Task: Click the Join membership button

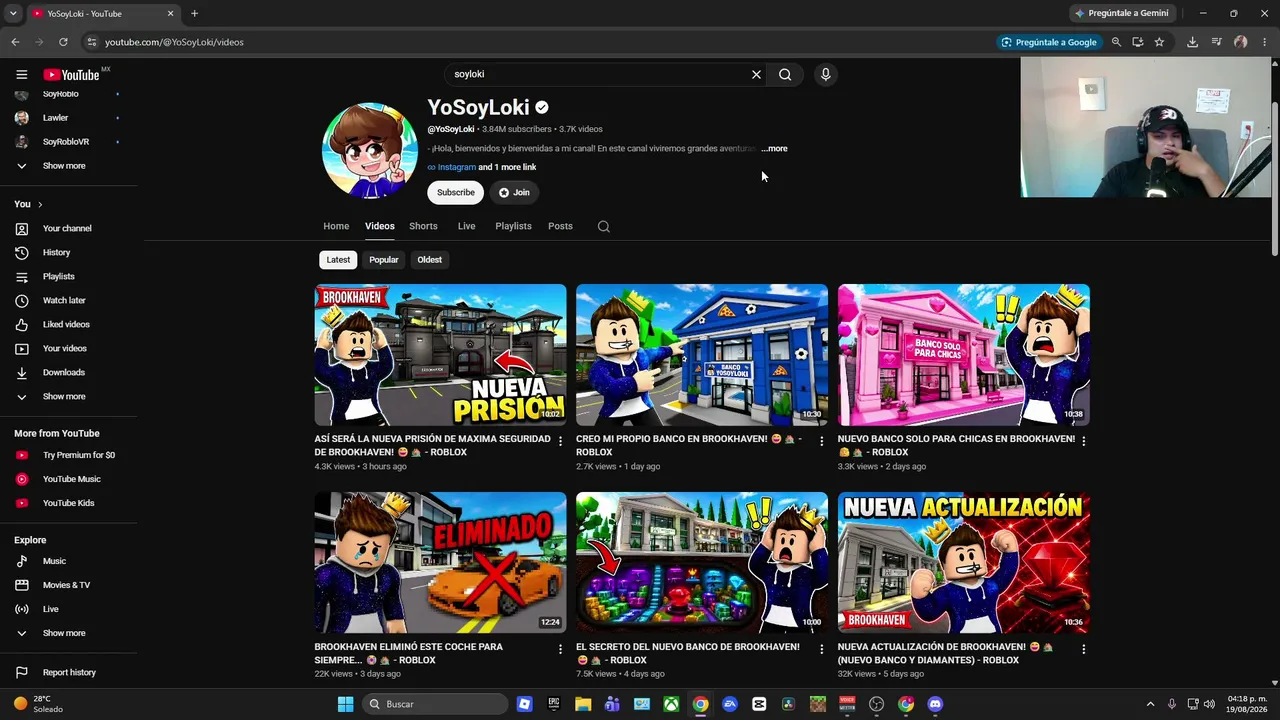Action: click(x=514, y=192)
